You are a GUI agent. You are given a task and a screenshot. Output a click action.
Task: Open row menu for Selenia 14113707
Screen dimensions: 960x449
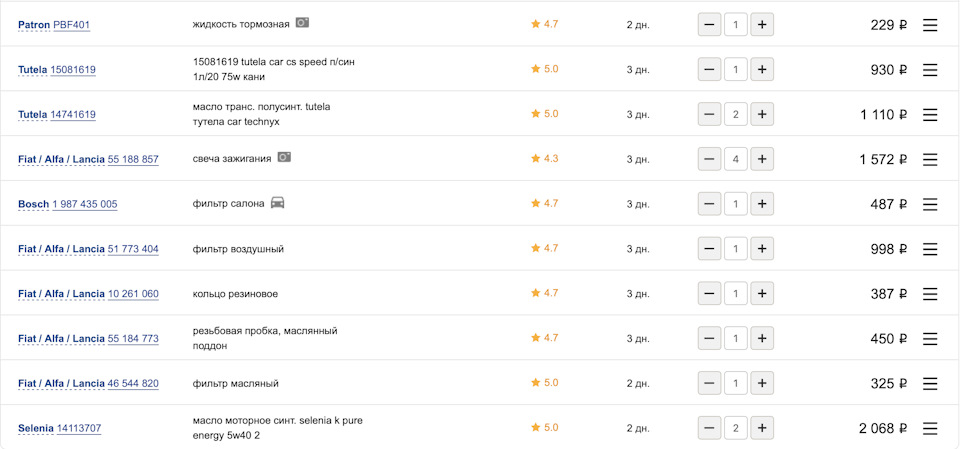click(930, 428)
